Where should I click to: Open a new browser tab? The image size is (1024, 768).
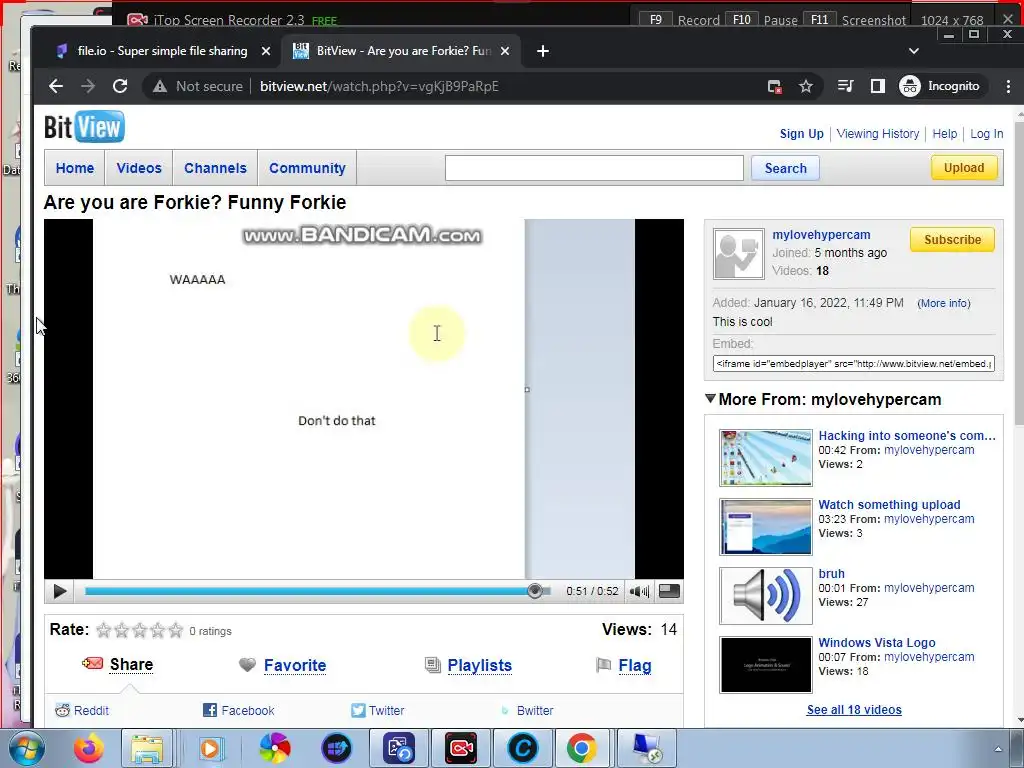[543, 51]
